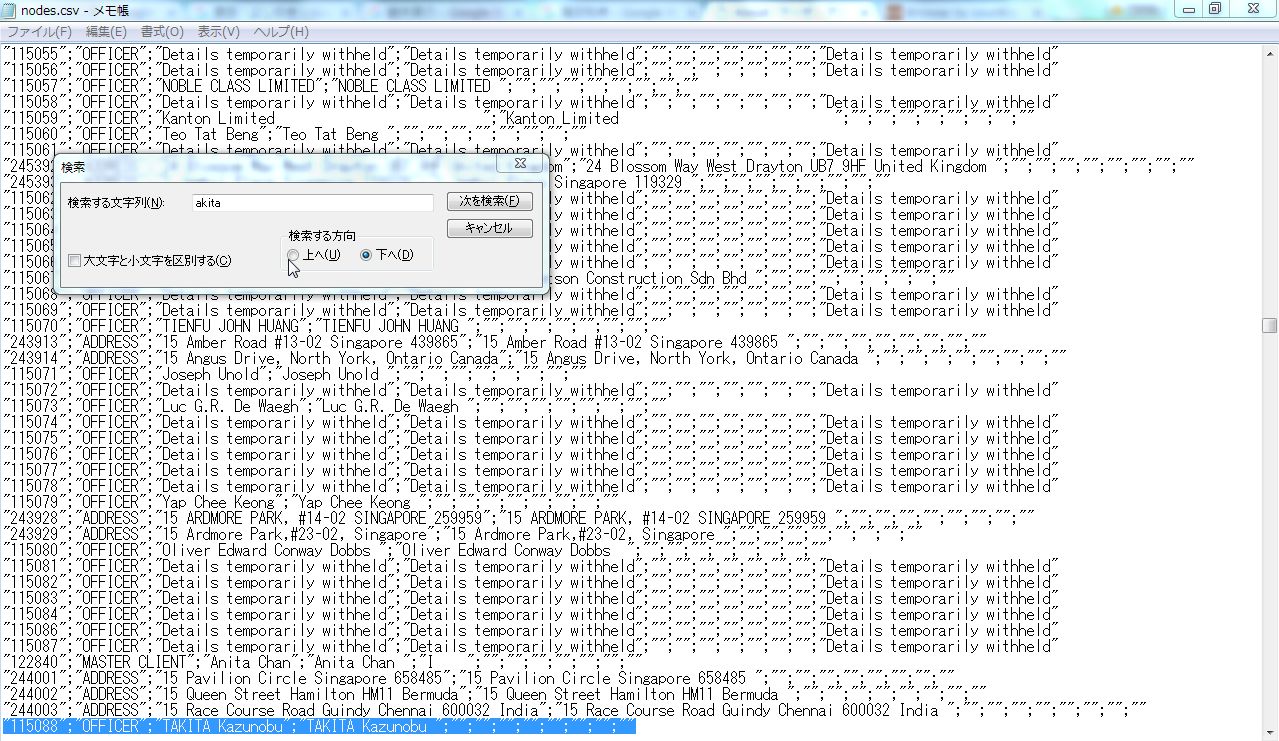
Task: Click the line starting with "115087"
Action: coord(531,647)
